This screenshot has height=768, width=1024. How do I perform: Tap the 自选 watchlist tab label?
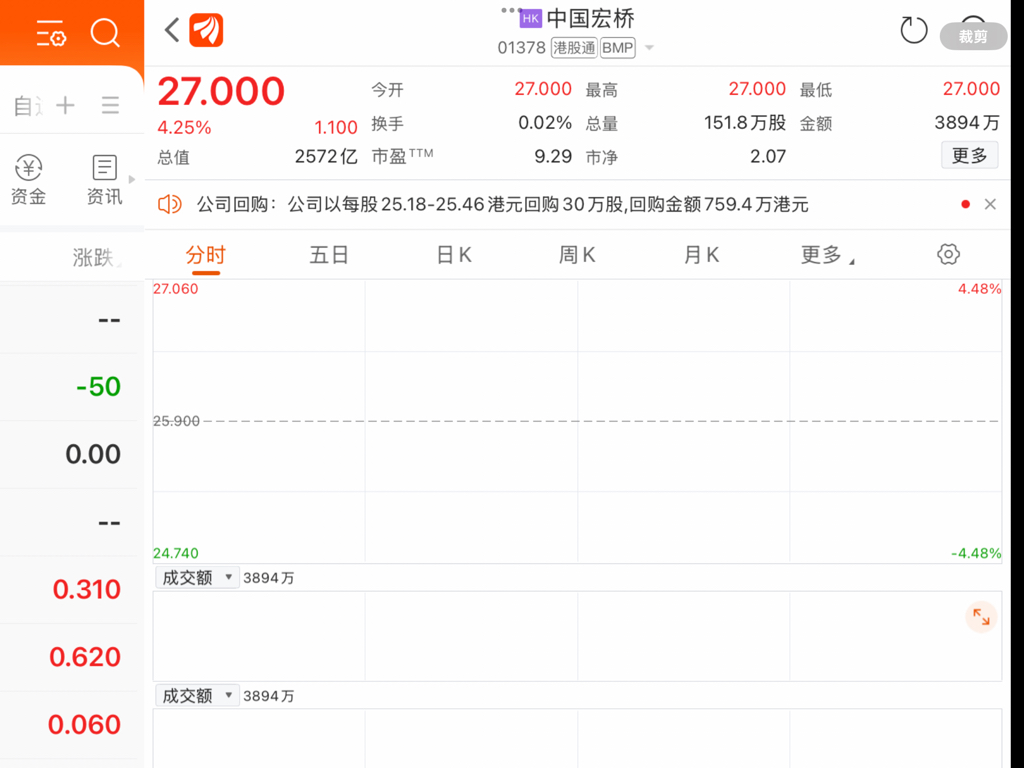(x=29, y=106)
